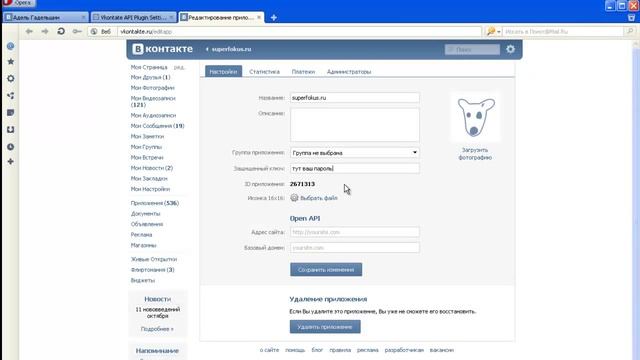Open Мои Видеозаписи in left menu
Screen dimensions: 640x360
click(153, 101)
